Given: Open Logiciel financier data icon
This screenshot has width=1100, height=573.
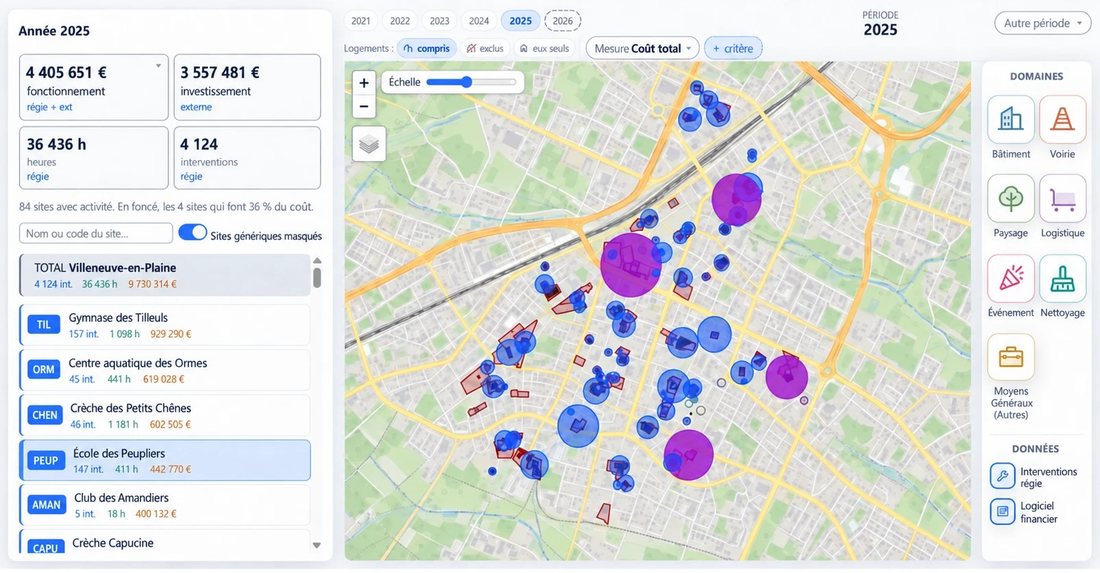Looking at the screenshot, I should tap(1002, 511).
